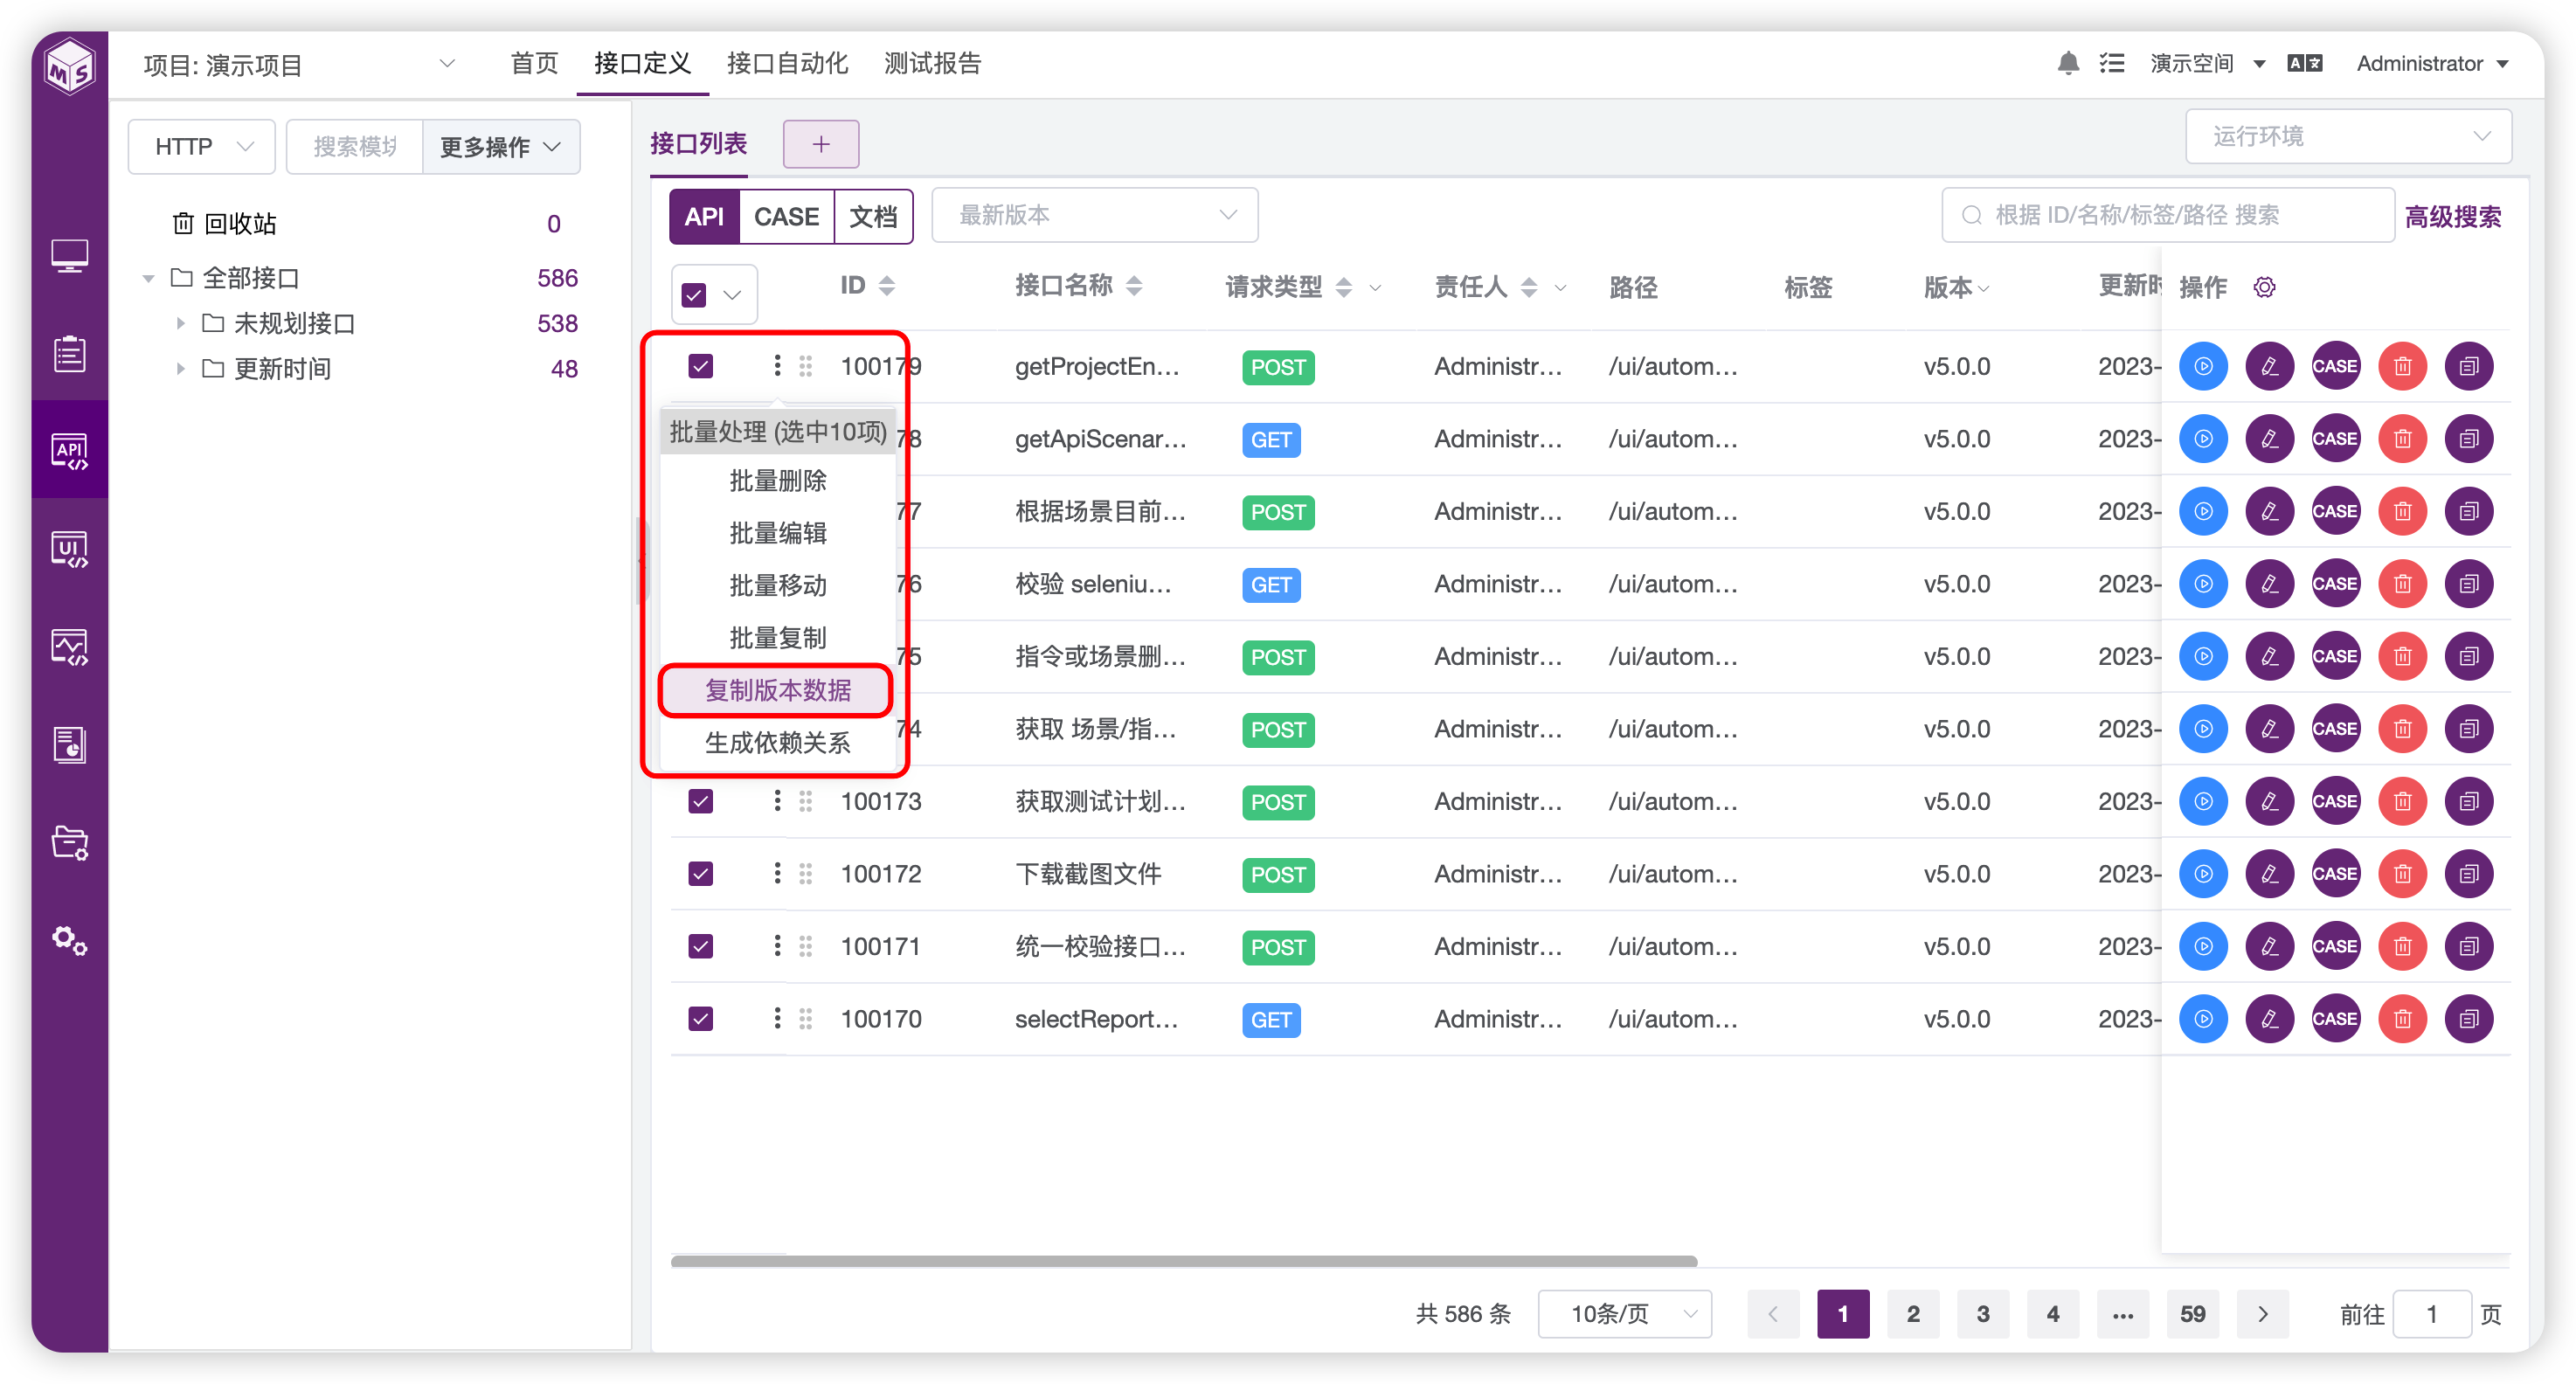Click the ID/名称/标签 search field
This screenshot has height=1384, width=2576.
click(2170, 215)
